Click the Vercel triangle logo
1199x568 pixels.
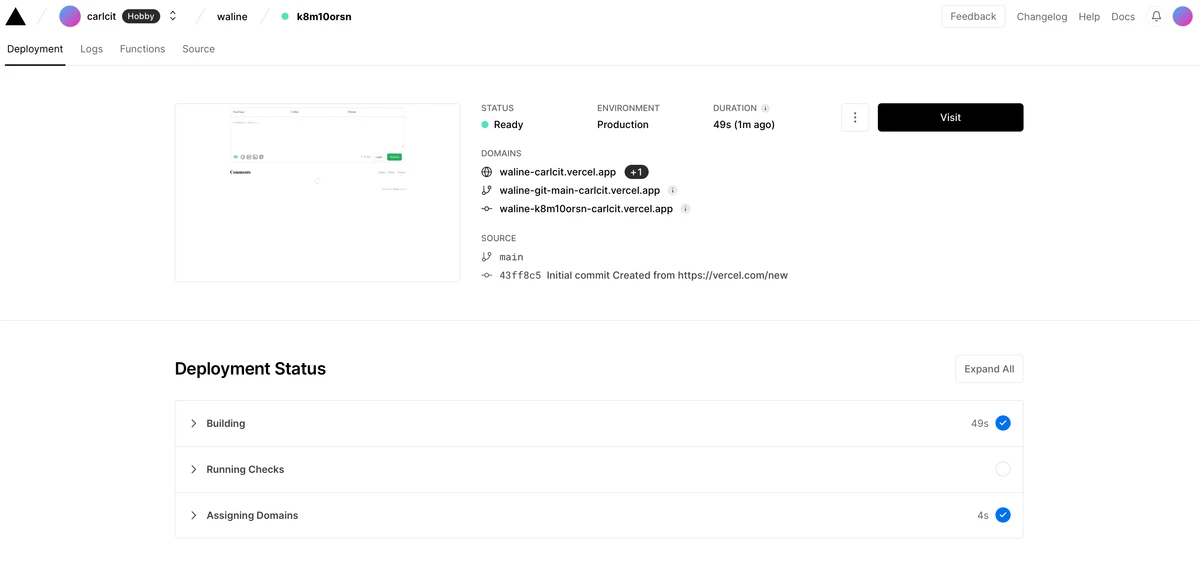(x=15, y=16)
